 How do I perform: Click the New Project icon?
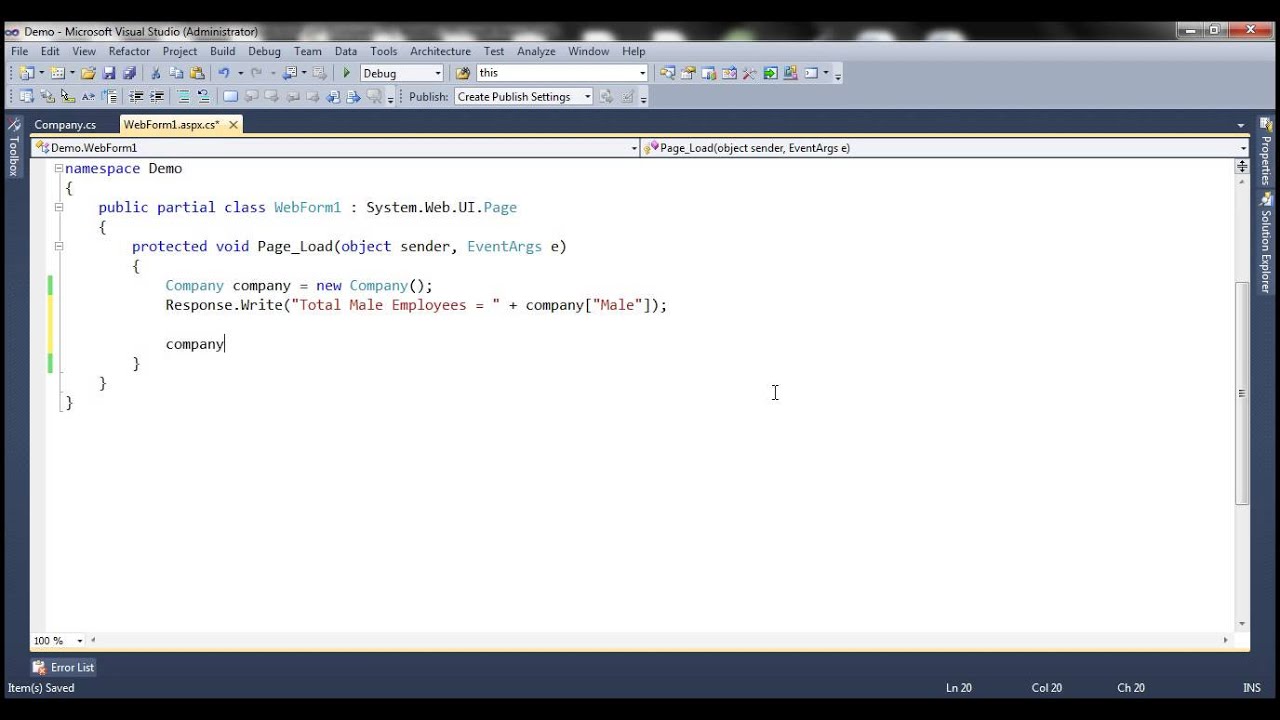[x=26, y=73]
